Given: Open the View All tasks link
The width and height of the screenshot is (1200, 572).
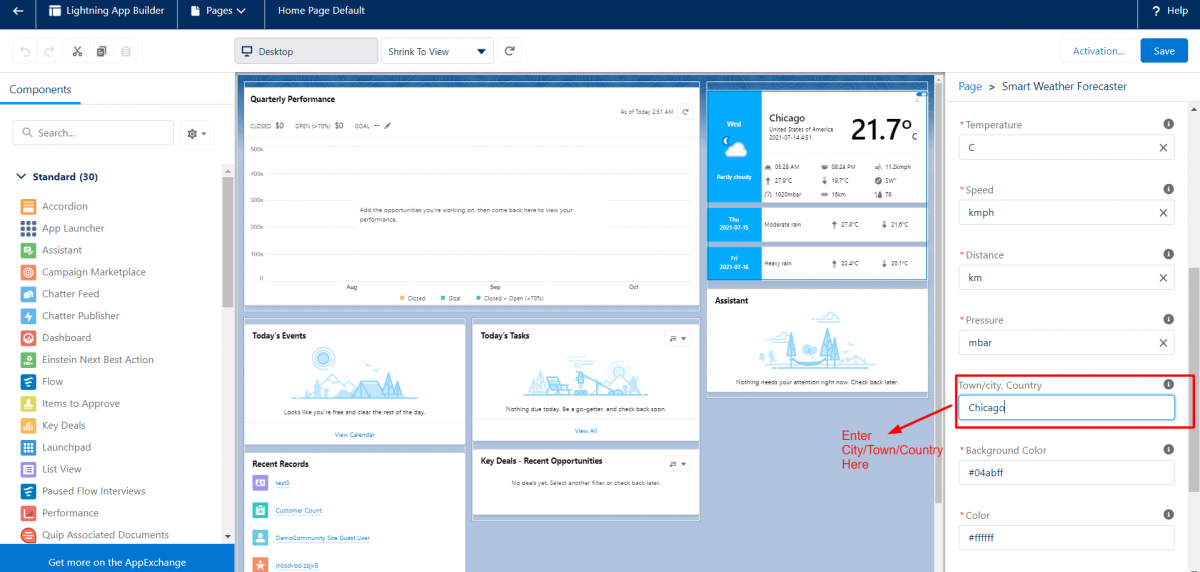Looking at the screenshot, I should (x=586, y=431).
